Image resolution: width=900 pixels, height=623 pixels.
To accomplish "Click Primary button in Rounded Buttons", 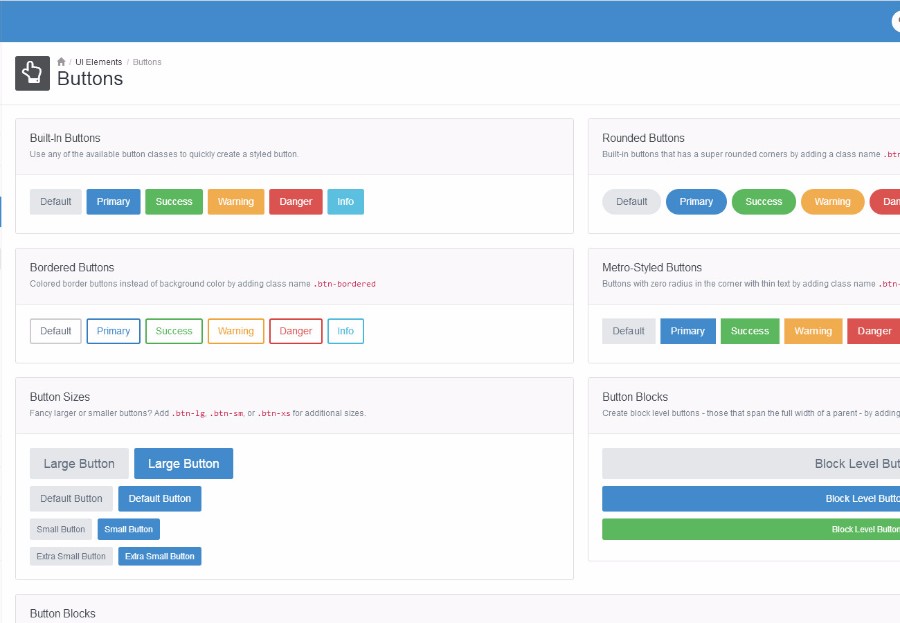I will 696,202.
